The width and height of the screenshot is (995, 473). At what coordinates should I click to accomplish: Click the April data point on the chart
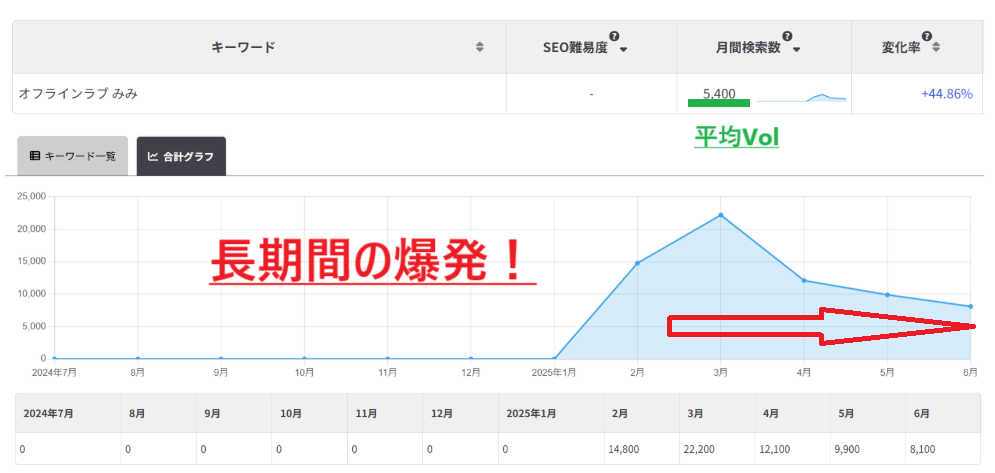803,280
